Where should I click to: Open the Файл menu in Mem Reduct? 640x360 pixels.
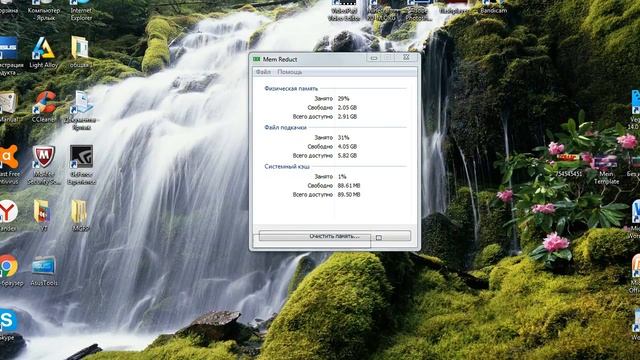(263, 72)
